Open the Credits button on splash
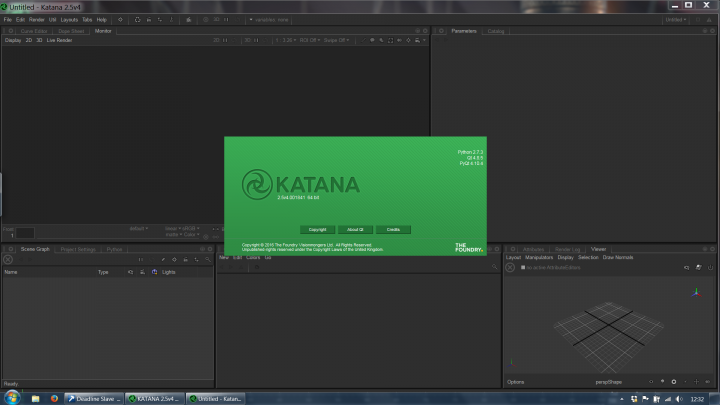 pos(393,229)
